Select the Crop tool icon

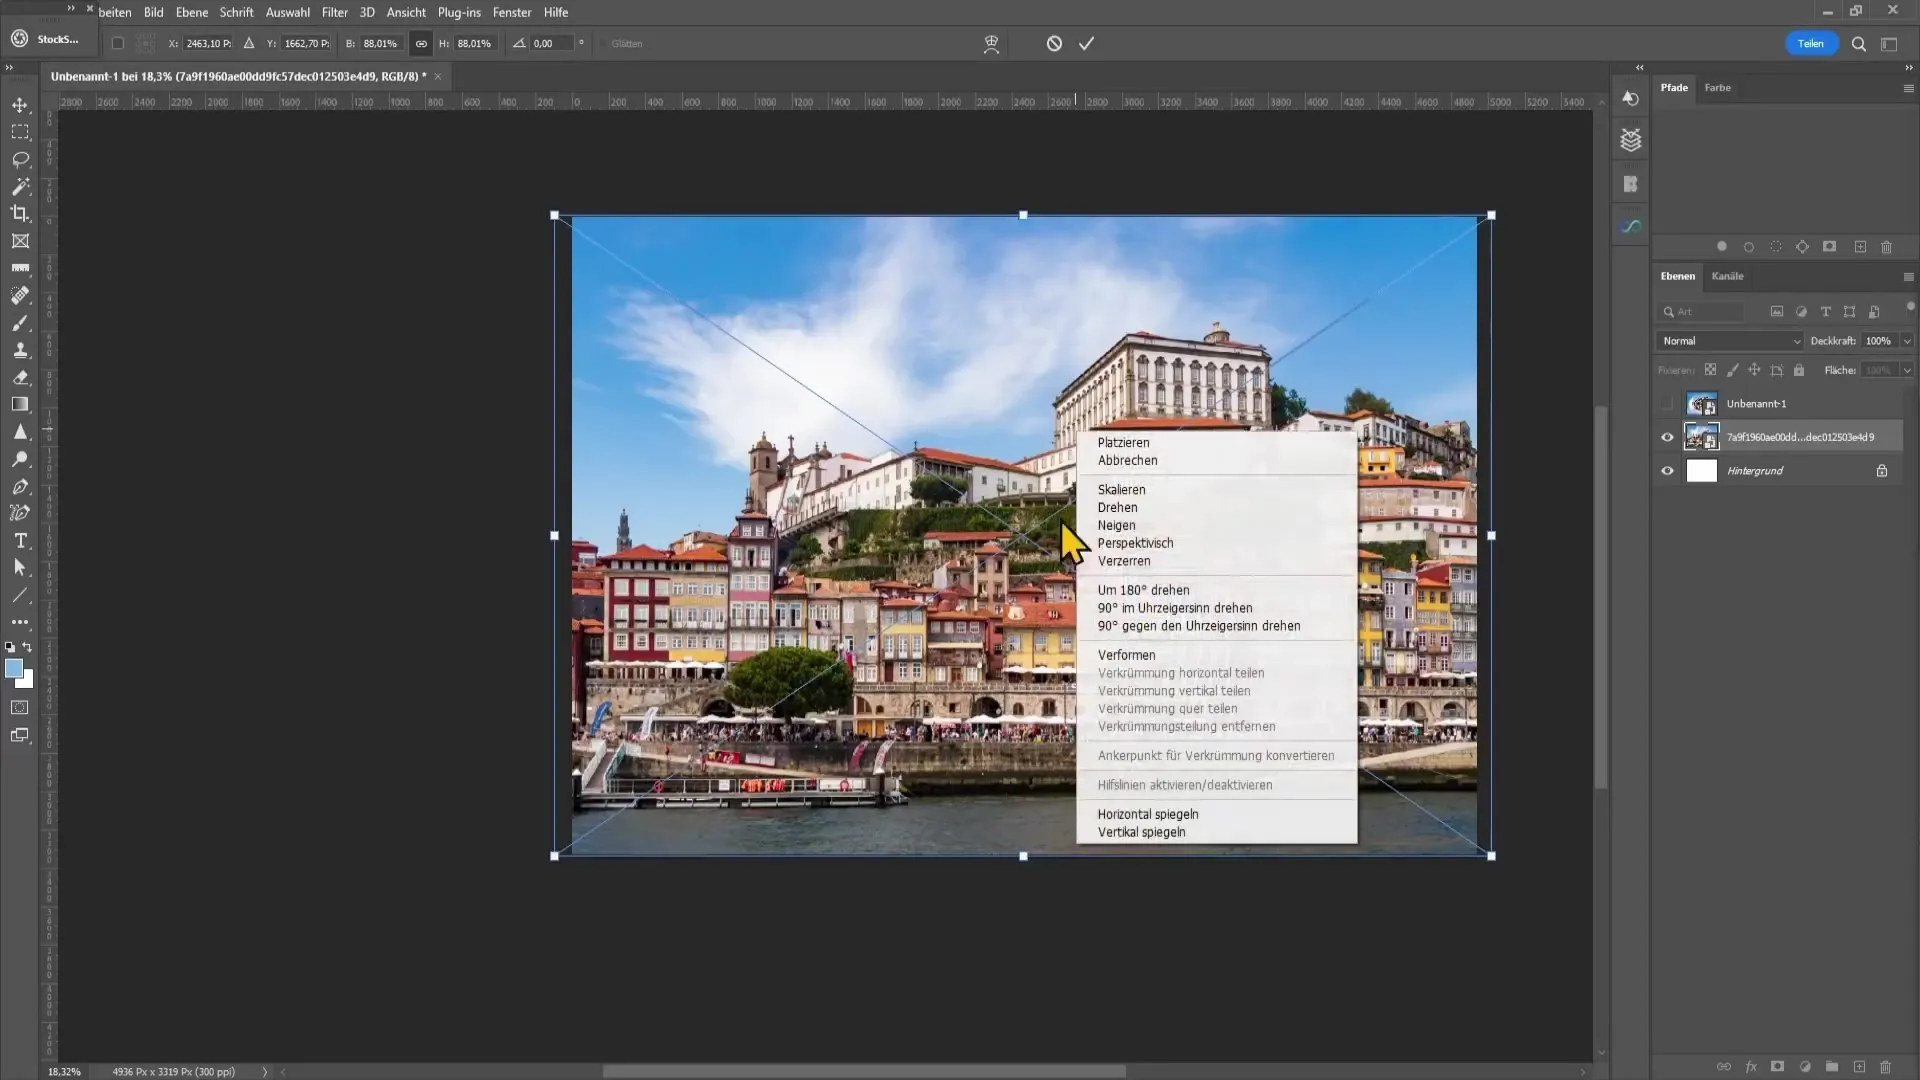point(20,212)
